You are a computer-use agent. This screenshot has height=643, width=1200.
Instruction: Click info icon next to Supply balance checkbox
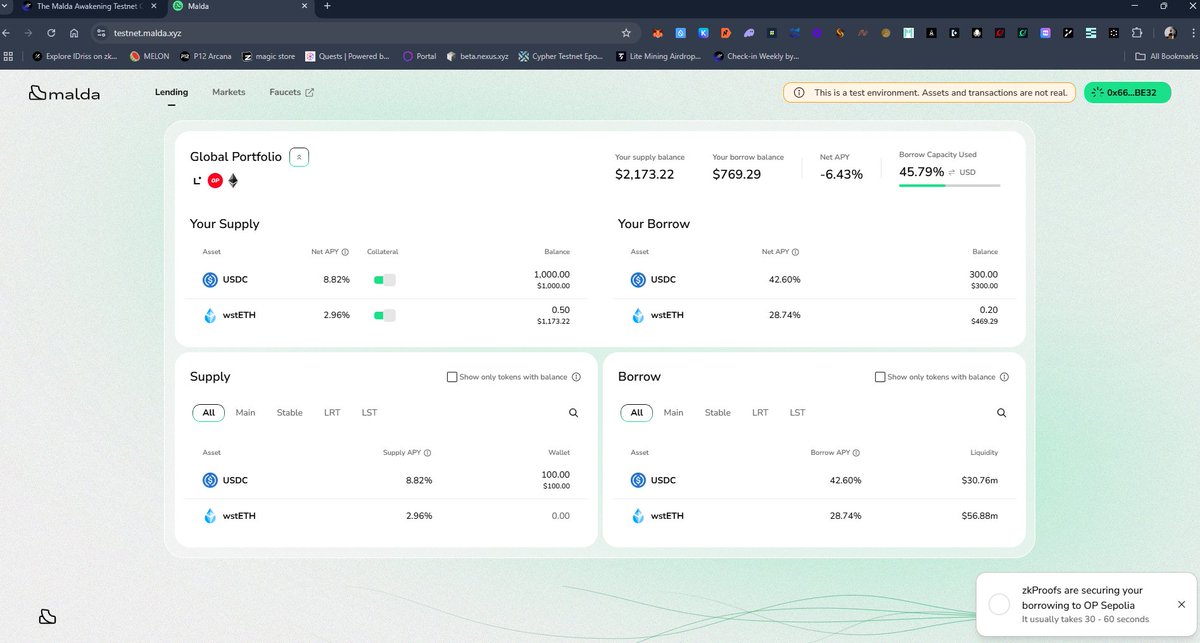point(576,377)
